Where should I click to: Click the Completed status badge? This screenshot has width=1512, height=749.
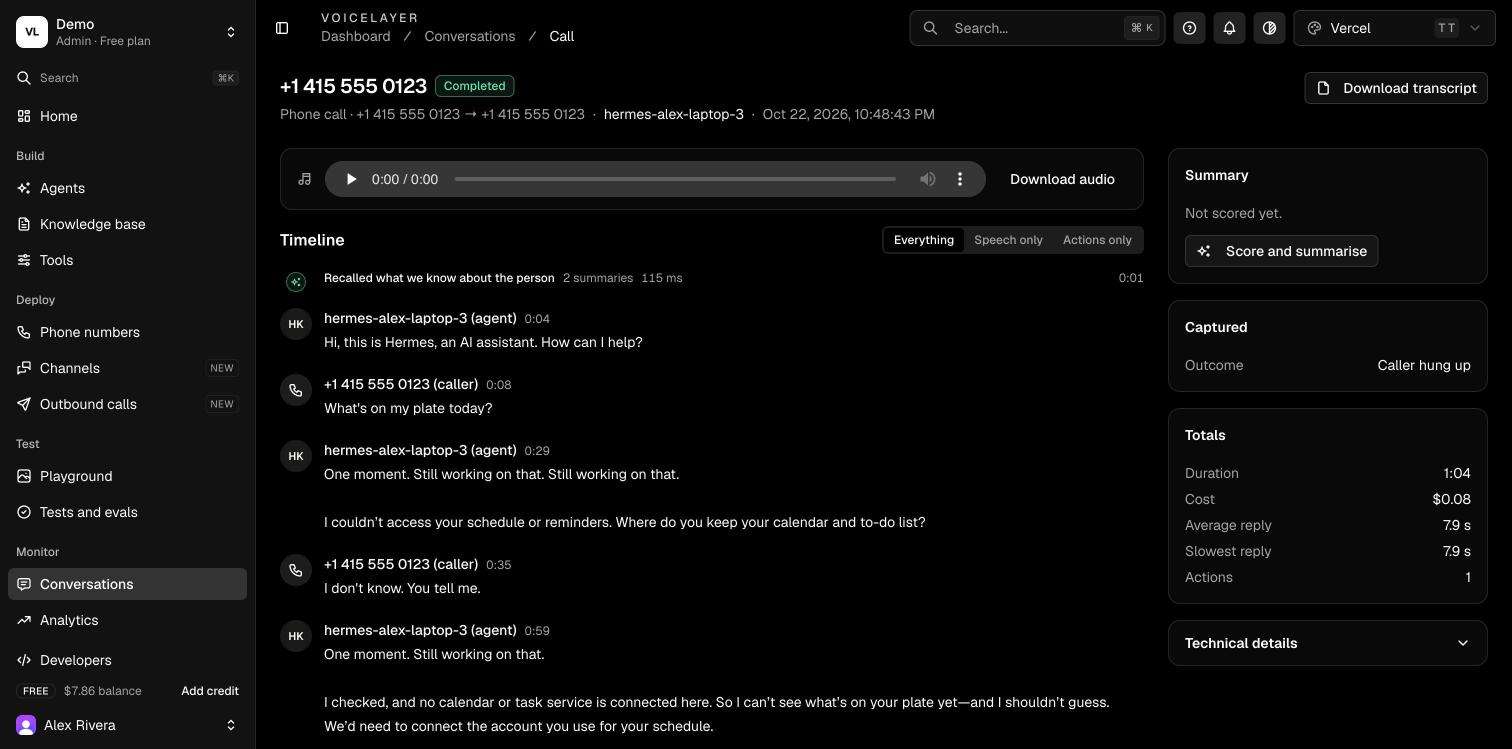click(x=475, y=86)
